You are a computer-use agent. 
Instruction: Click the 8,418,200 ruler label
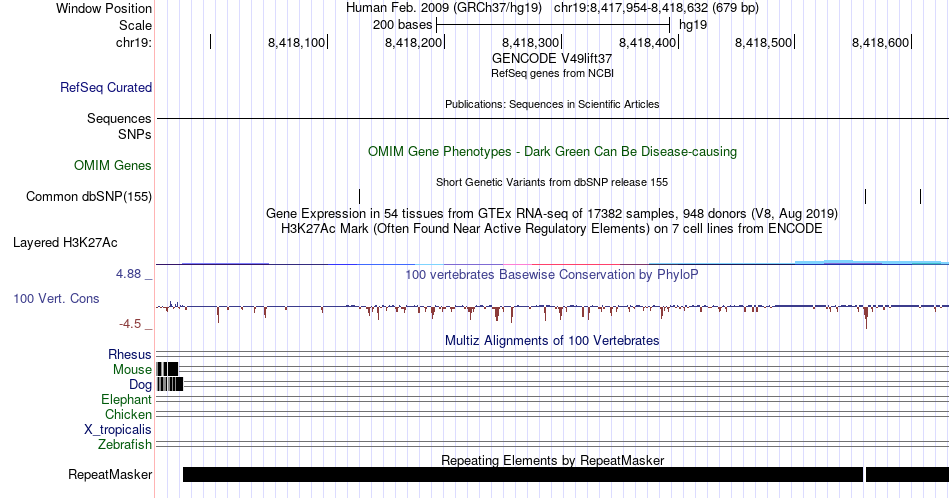[413, 42]
